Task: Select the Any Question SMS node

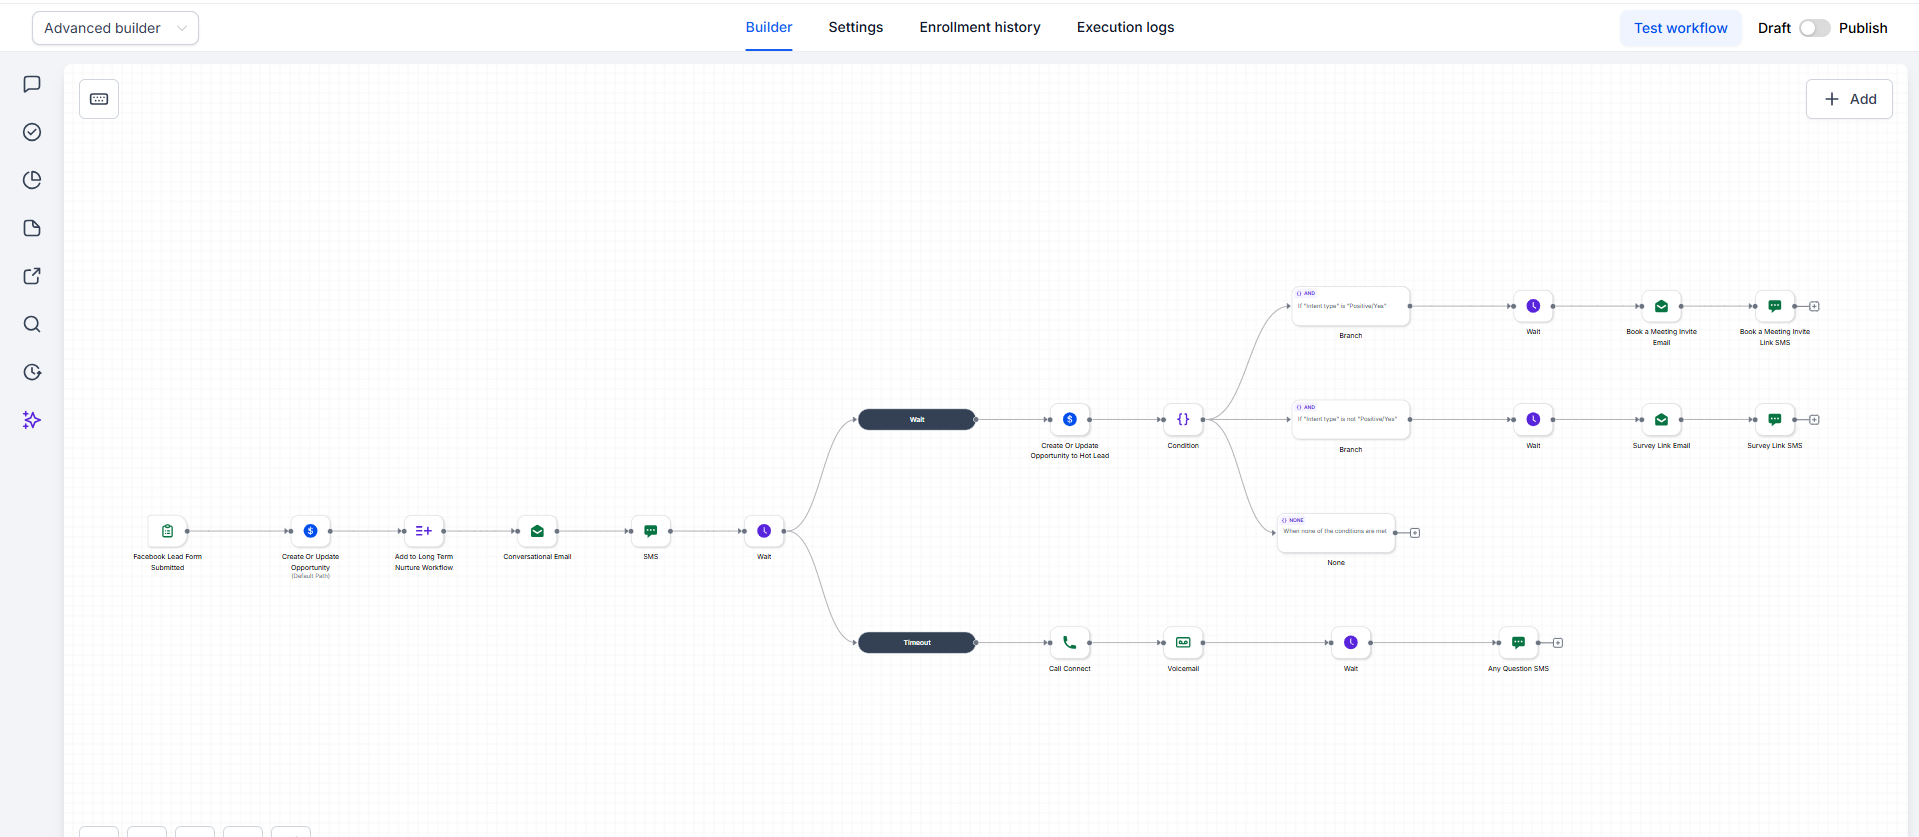Action: coord(1518,642)
